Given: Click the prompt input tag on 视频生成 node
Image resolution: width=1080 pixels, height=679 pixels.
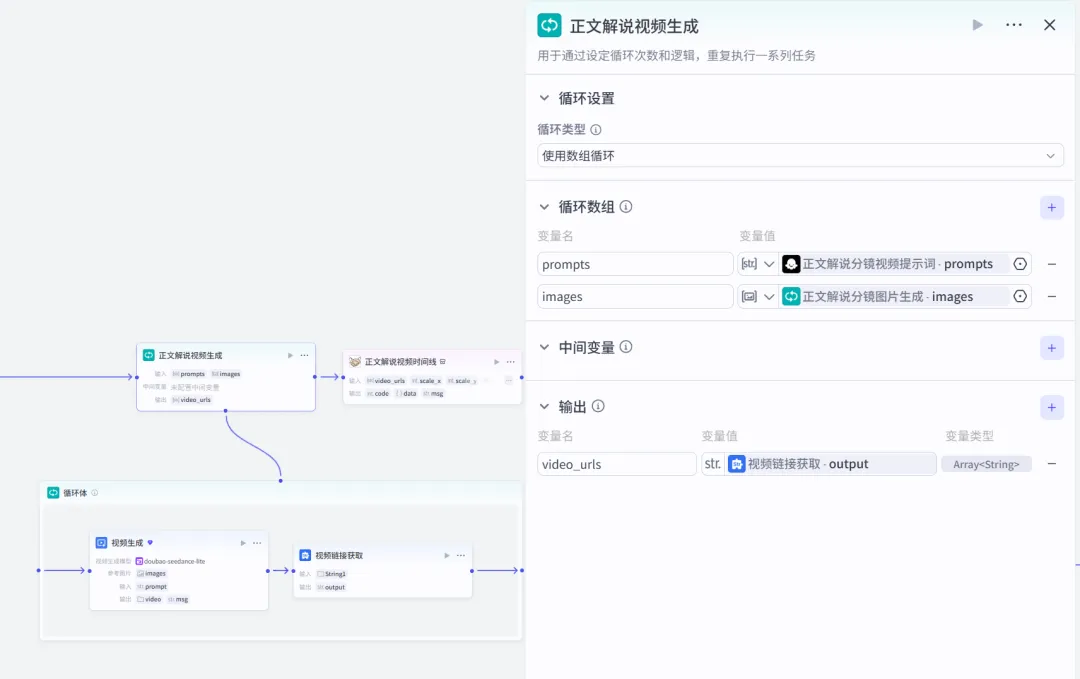Looking at the screenshot, I should click(152, 587).
